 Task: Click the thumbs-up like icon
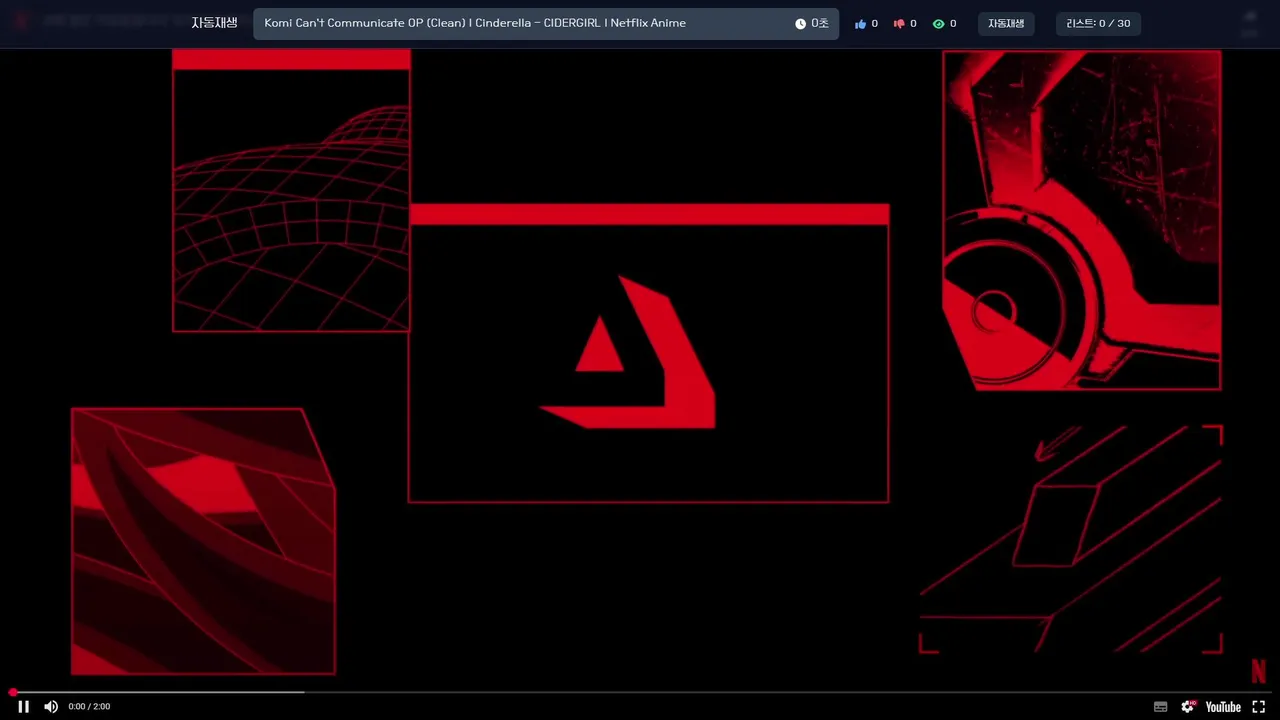click(860, 24)
